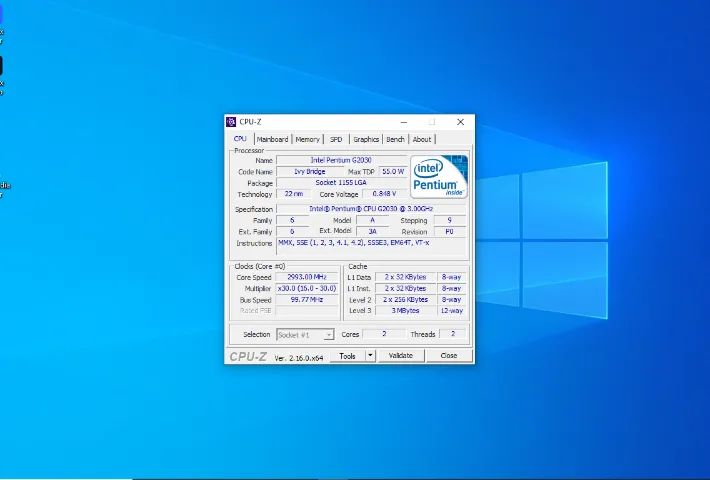Minimize the CPU-Z window
Viewport: 710px width, 480px height.
pyautogui.click(x=404, y=122)
